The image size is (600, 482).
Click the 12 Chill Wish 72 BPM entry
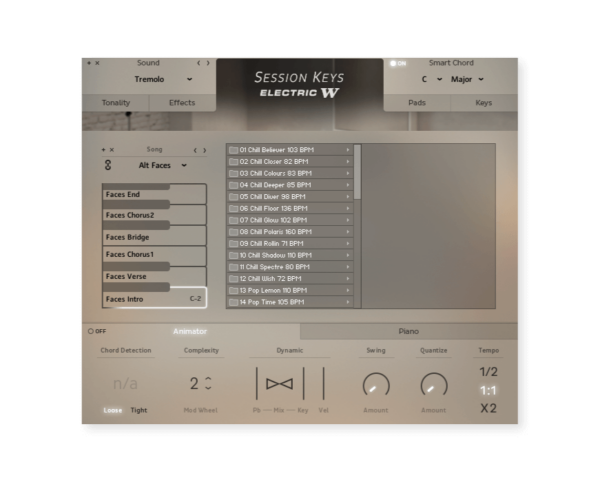(x=290, y=279)
